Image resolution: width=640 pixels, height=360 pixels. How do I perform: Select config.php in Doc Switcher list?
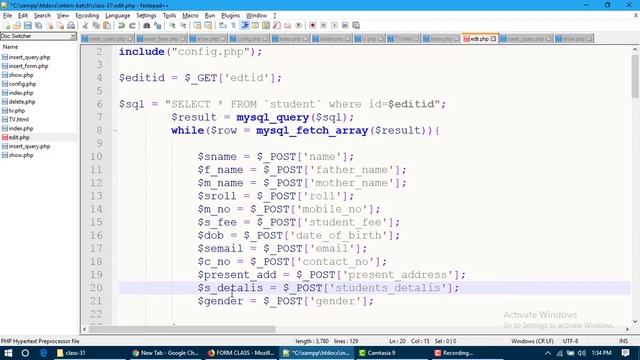tap(22, 84)
